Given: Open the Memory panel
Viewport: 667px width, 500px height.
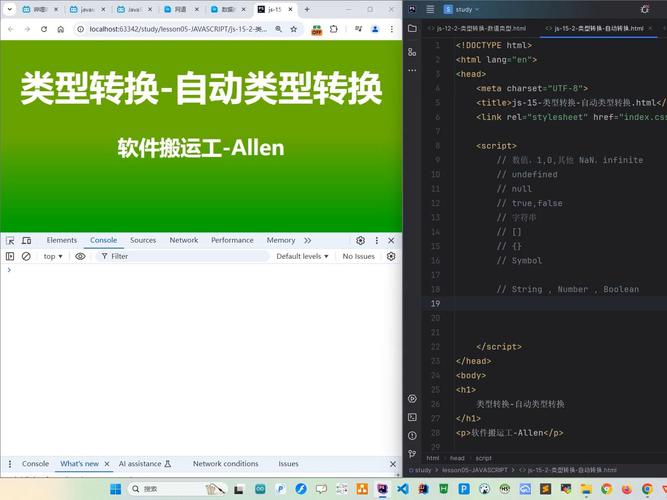Looking at the screenshot, I should (281, 240).
